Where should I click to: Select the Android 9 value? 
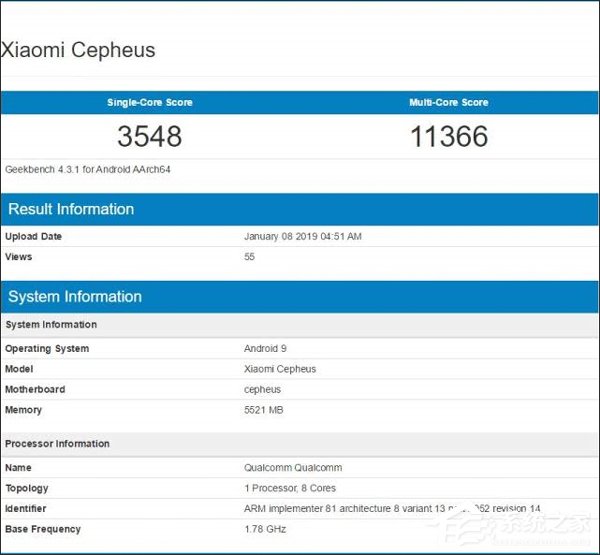point(265,349)
